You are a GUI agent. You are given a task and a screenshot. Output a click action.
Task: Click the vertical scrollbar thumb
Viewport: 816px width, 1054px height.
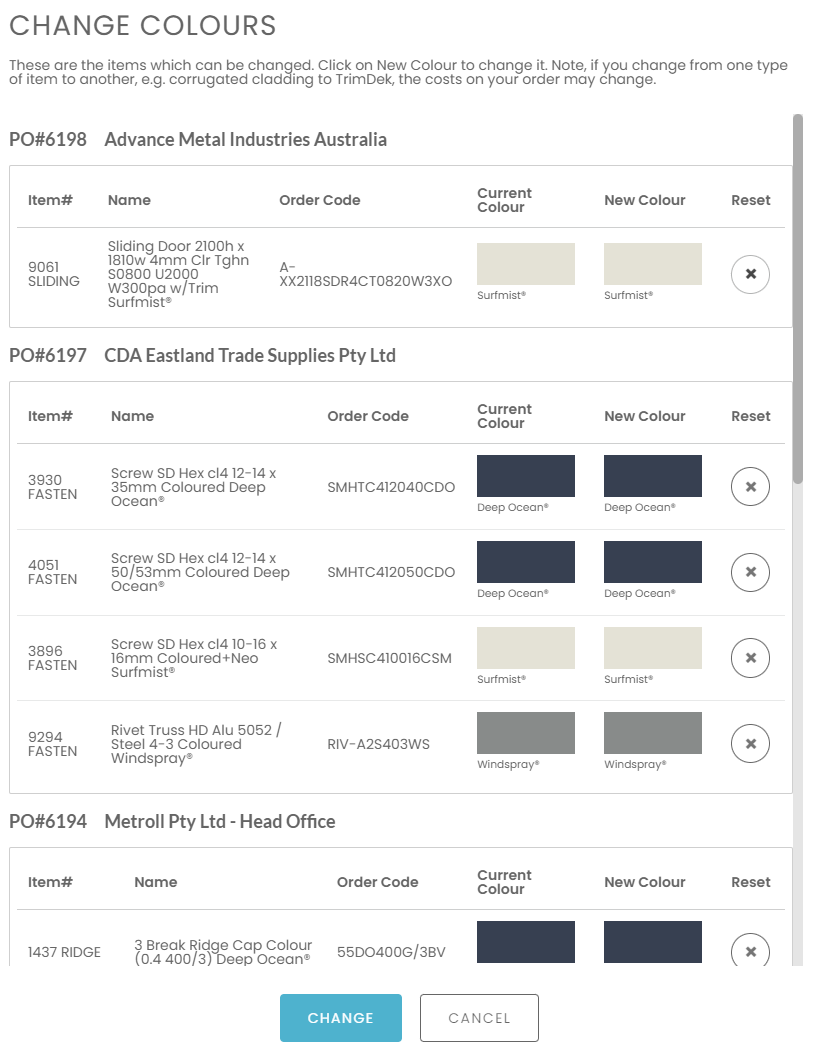click(797, 300)
